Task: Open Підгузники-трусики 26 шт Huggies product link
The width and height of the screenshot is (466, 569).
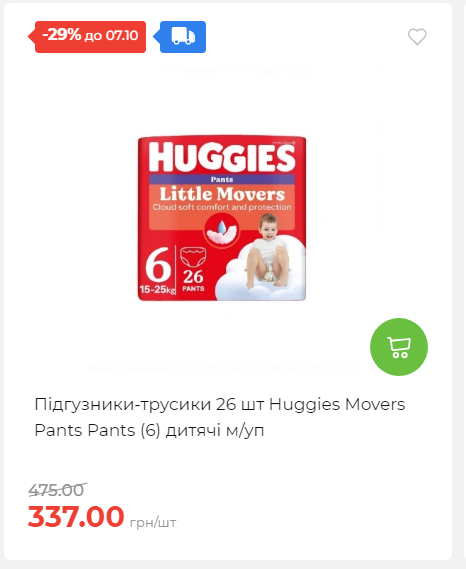Action: [220, 404]
